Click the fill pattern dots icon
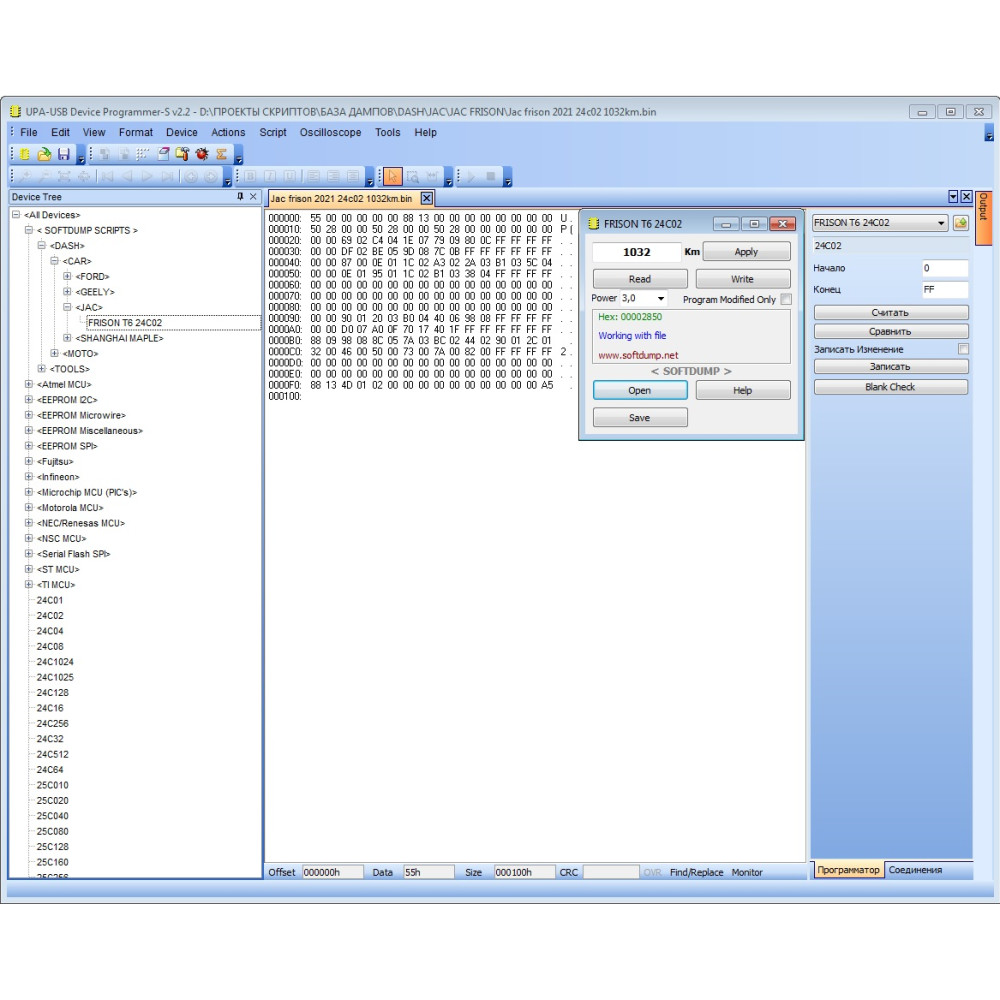This screenshot has width=1000, height=1000. (142, 154)
